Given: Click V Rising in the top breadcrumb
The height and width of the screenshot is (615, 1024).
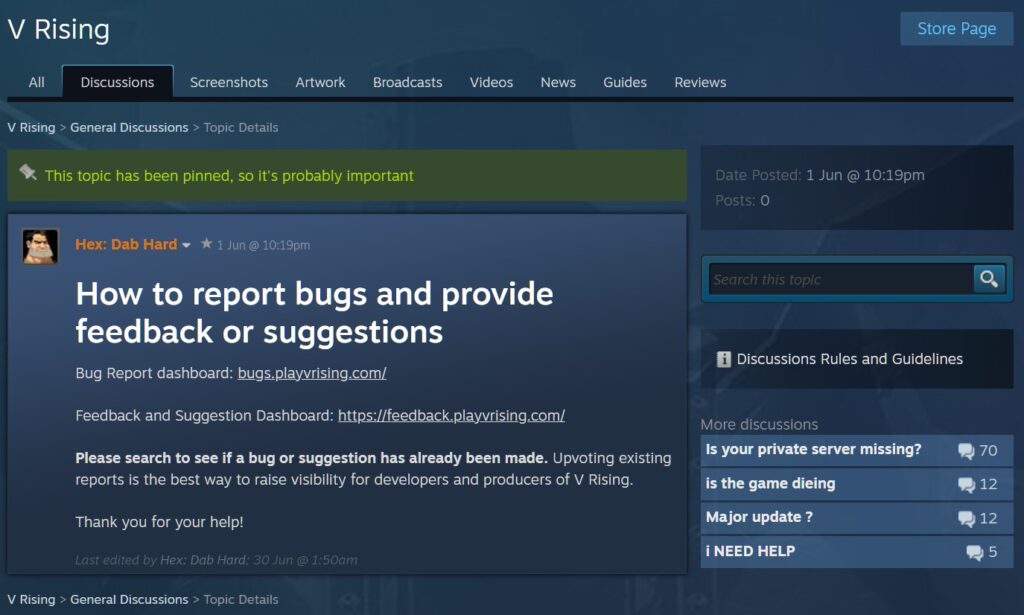Looking at the screenshot, I should point(31,127).
